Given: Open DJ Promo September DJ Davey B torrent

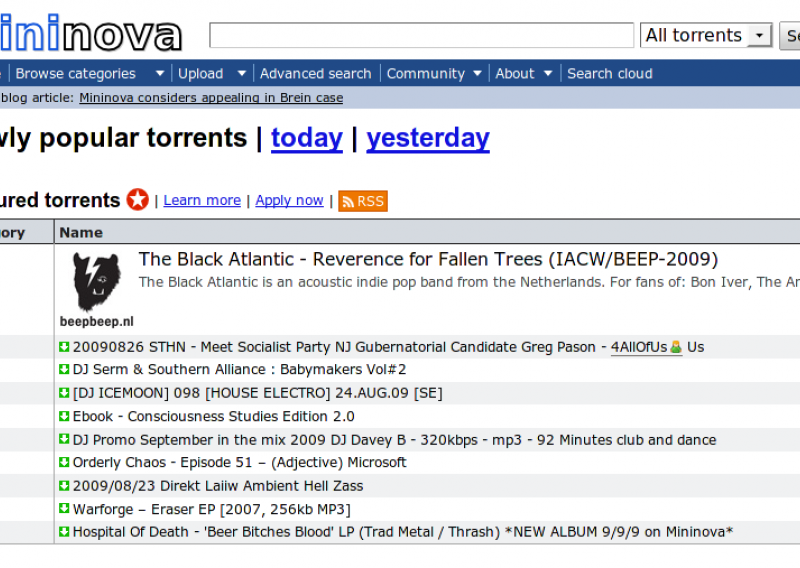Looking at the screenshot, I should click(x=394, y=439).
